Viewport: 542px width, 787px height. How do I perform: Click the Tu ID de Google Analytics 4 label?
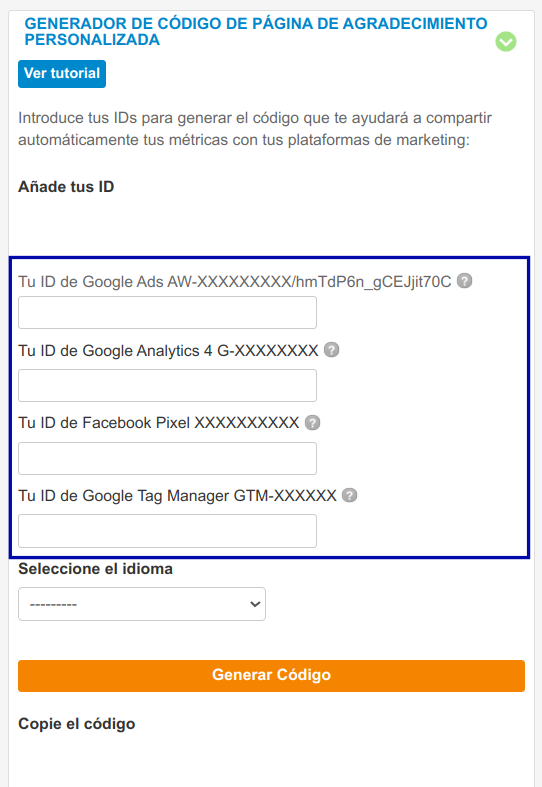168,350
